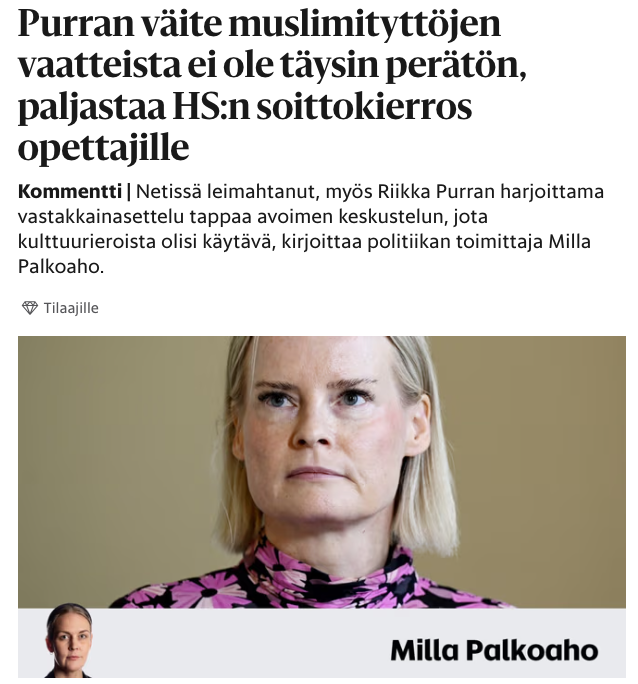The height and width of the screenshot is (684, 638).
Task: Click the lead text starting "Netissä leimahtanut"
Action: click(x=310, y=229)
